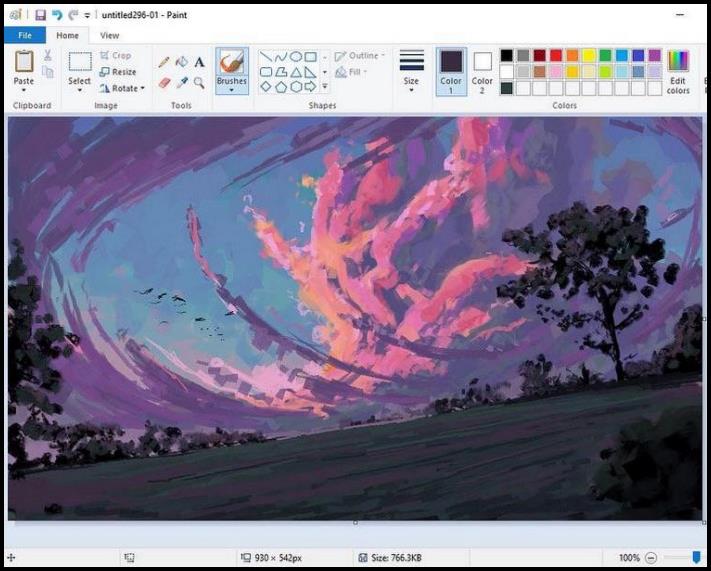Open the File menu
The width and height of the screenshot is (711, 571).
pyautogui.click(x=25, y=35)
